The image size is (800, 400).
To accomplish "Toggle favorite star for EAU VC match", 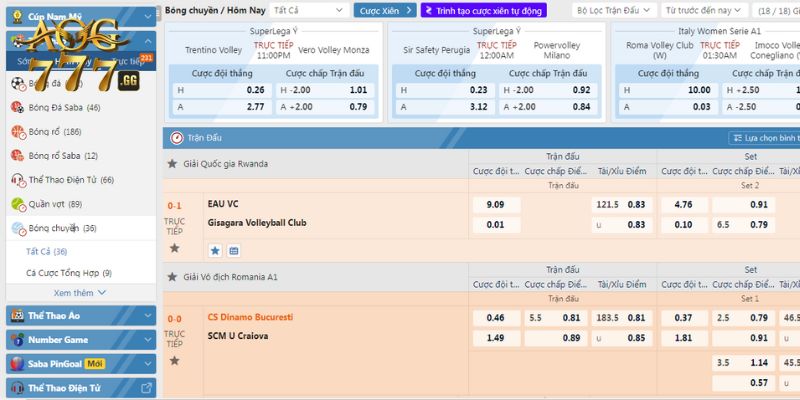I will click(x=174, y=248).
